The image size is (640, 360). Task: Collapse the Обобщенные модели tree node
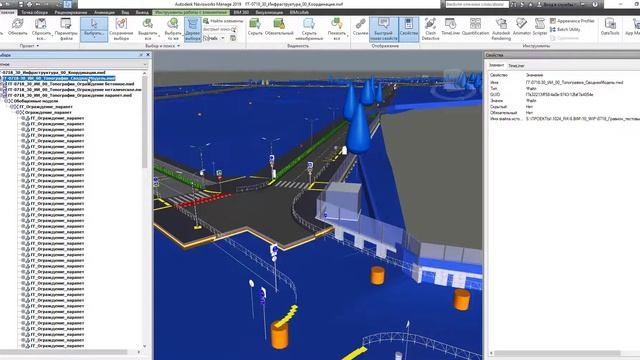tap(6, 101)
